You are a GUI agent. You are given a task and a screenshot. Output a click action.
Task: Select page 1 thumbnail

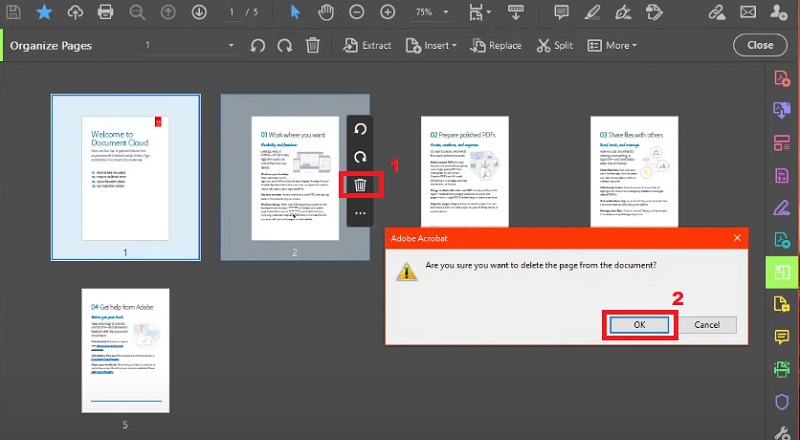click(126, 177)
